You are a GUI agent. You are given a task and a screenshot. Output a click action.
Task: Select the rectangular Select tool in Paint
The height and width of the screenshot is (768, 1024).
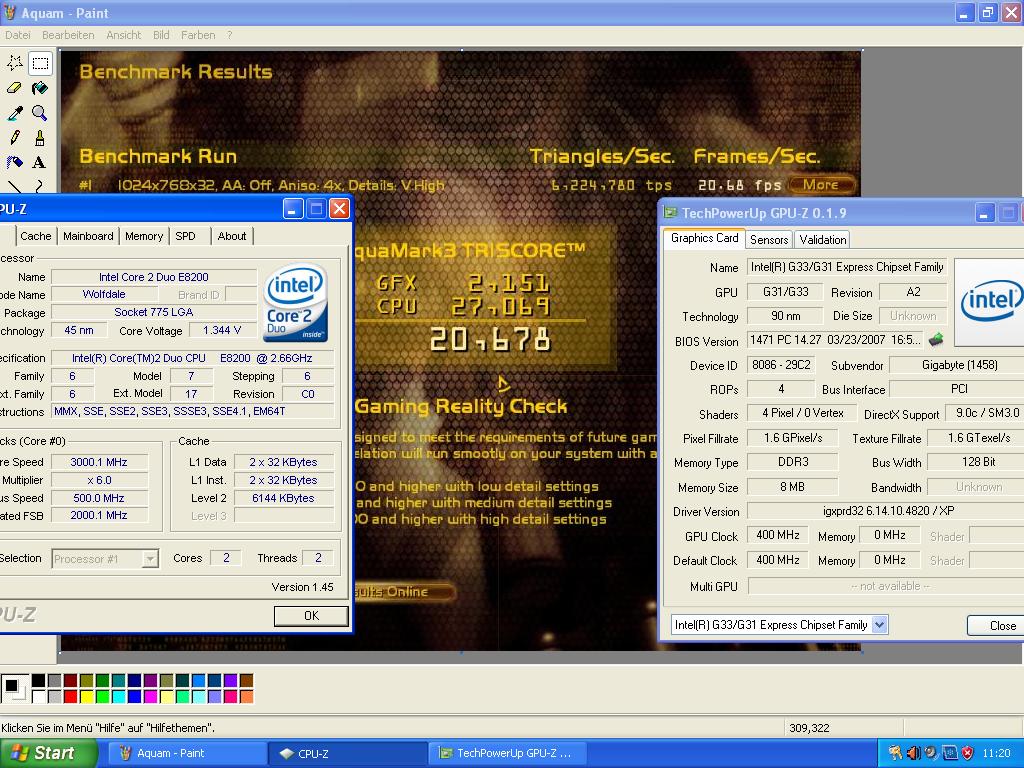tap(40, 63)
